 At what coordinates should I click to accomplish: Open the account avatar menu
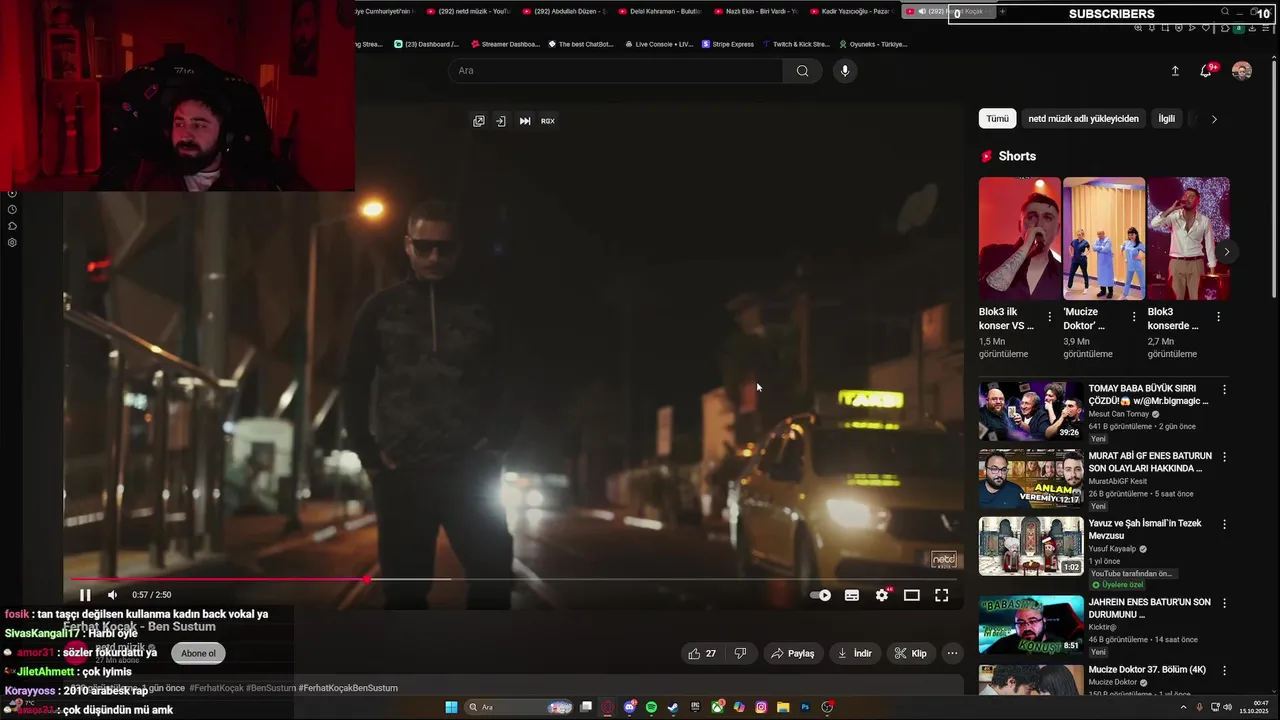pyautogui.click(x=1242, y=71)
